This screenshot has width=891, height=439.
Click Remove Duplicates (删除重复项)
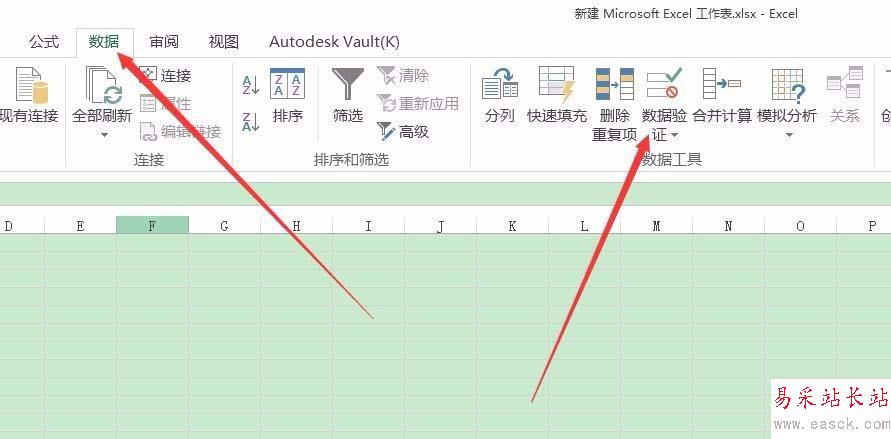click(614, 104)
